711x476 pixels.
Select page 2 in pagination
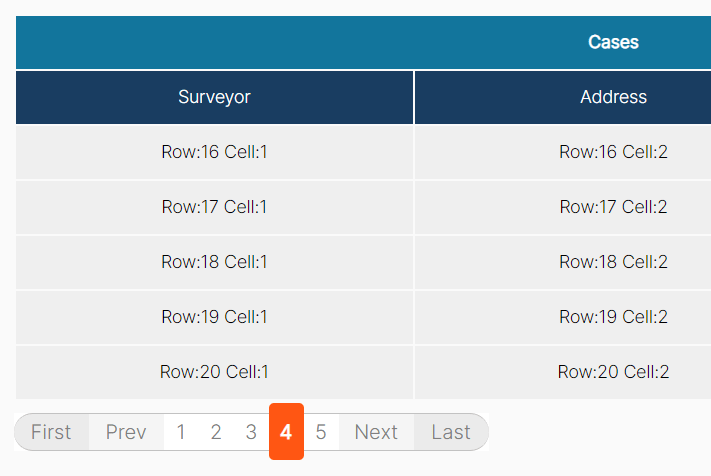pos(216,432)
